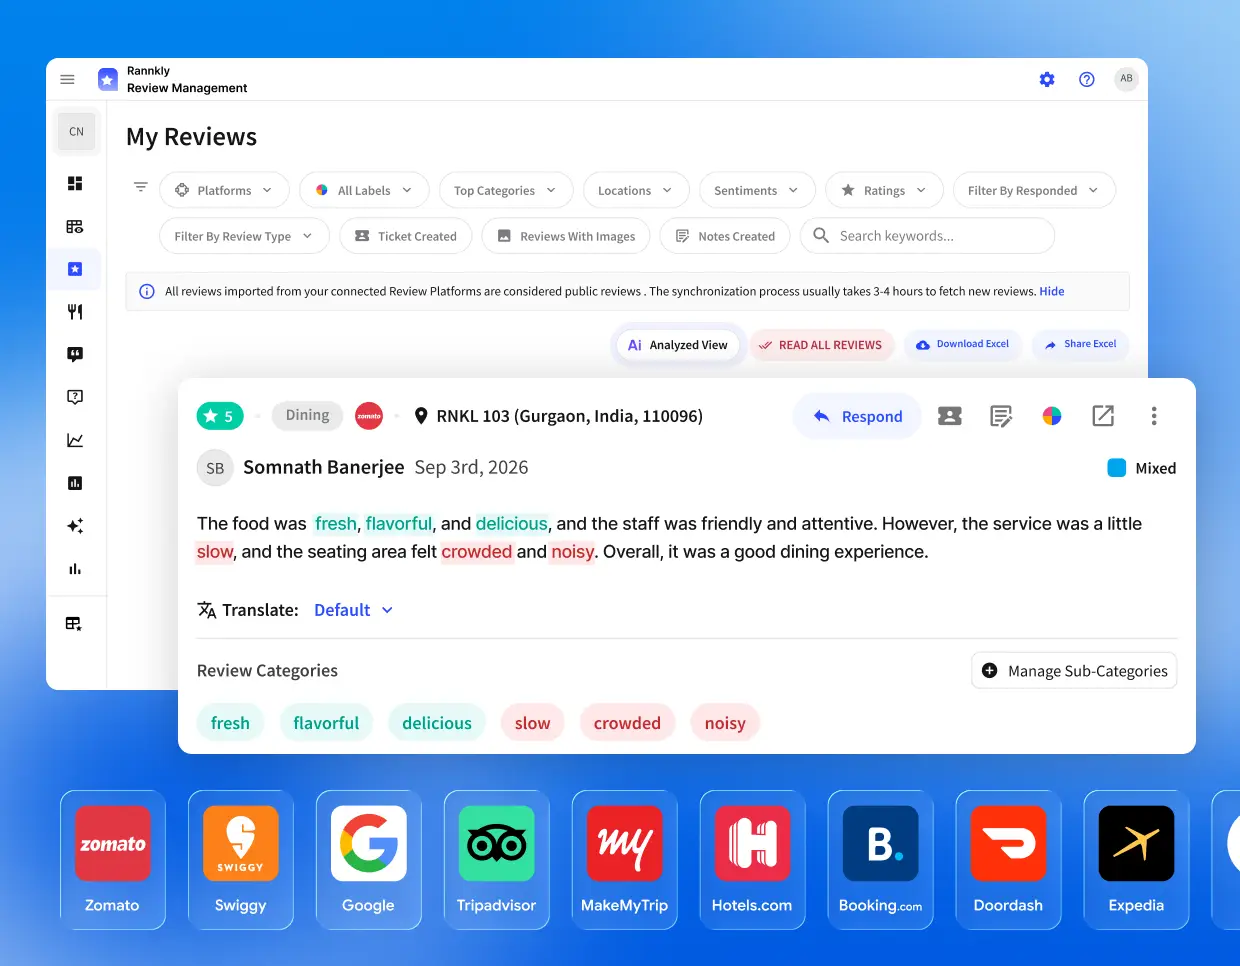This screenshot has width=1240, height=966.
Task: Open the help question mark icon
Action: click(x=1087, y=79)
